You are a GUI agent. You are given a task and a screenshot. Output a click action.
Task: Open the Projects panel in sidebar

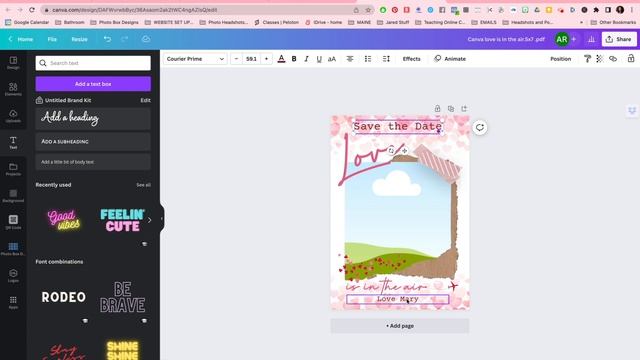13,169
